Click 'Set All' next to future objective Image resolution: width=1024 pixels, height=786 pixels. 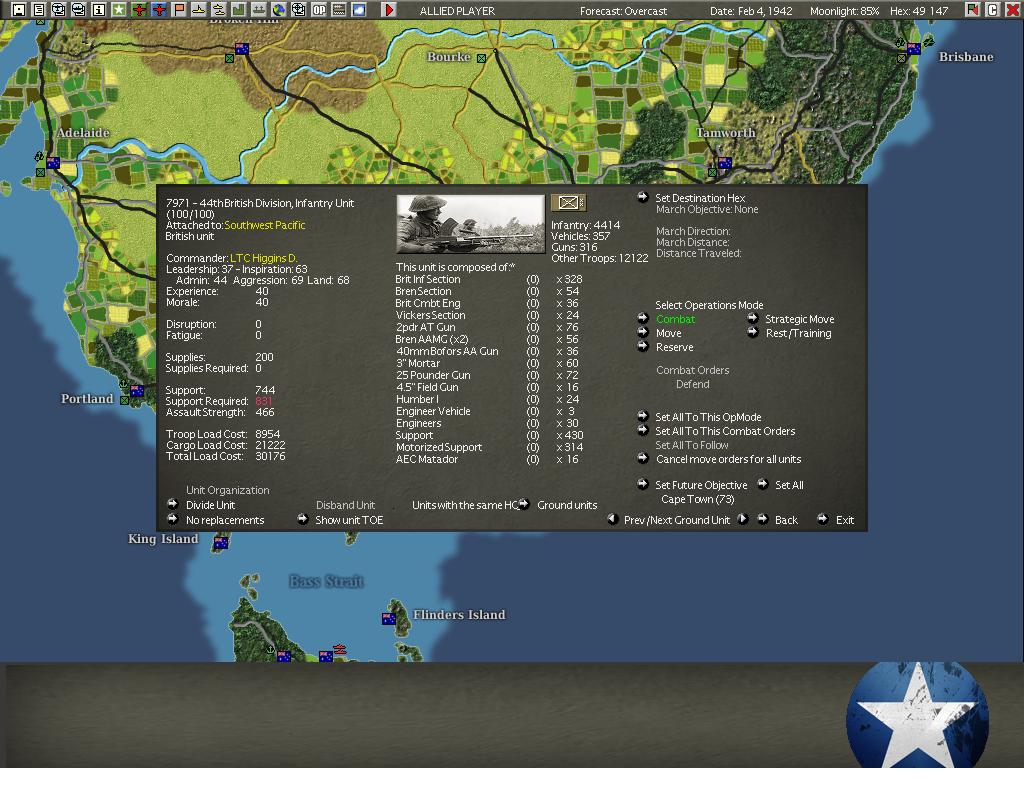(789, 485)
